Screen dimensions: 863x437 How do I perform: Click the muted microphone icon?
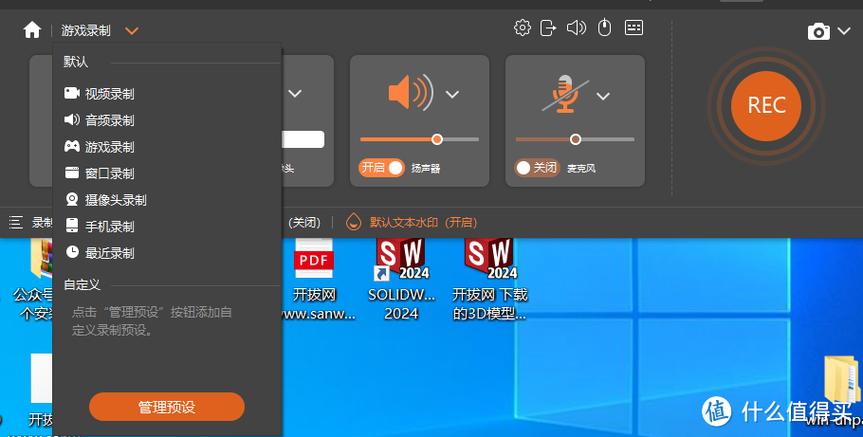(565, 95)
